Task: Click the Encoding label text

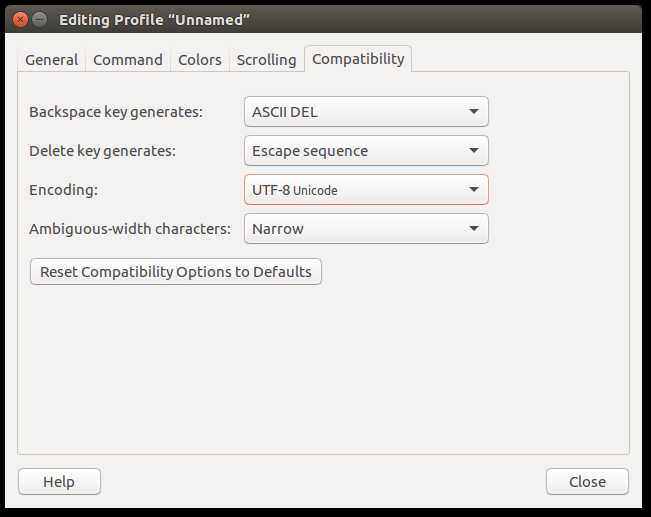Action: click(x=64, y=190)
